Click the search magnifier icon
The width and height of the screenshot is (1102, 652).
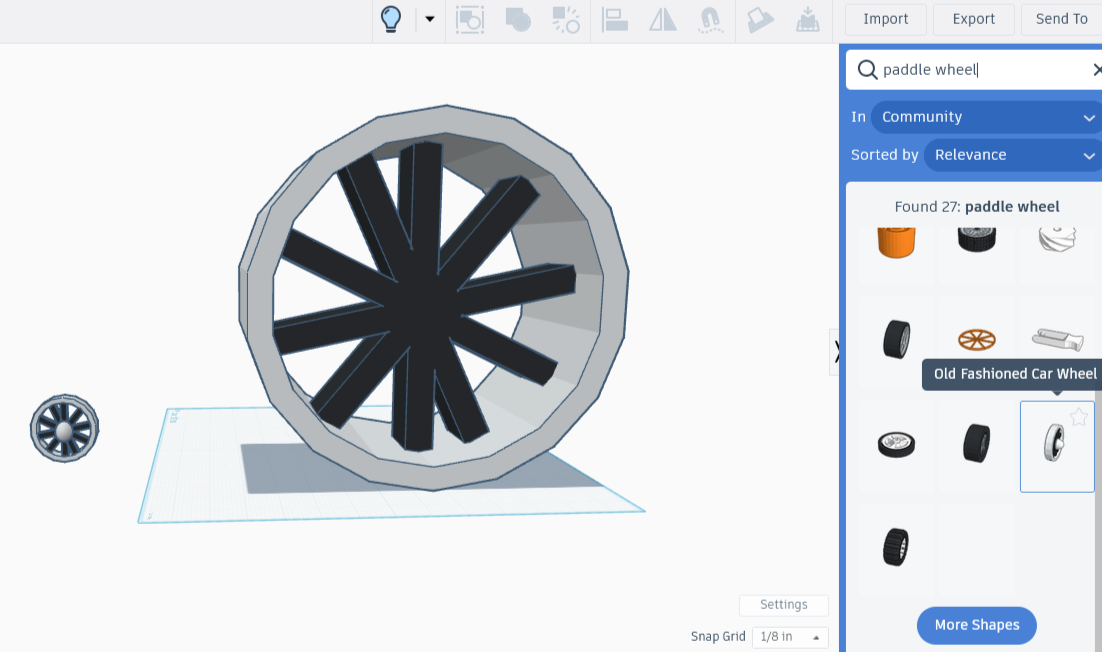(867, 70)
